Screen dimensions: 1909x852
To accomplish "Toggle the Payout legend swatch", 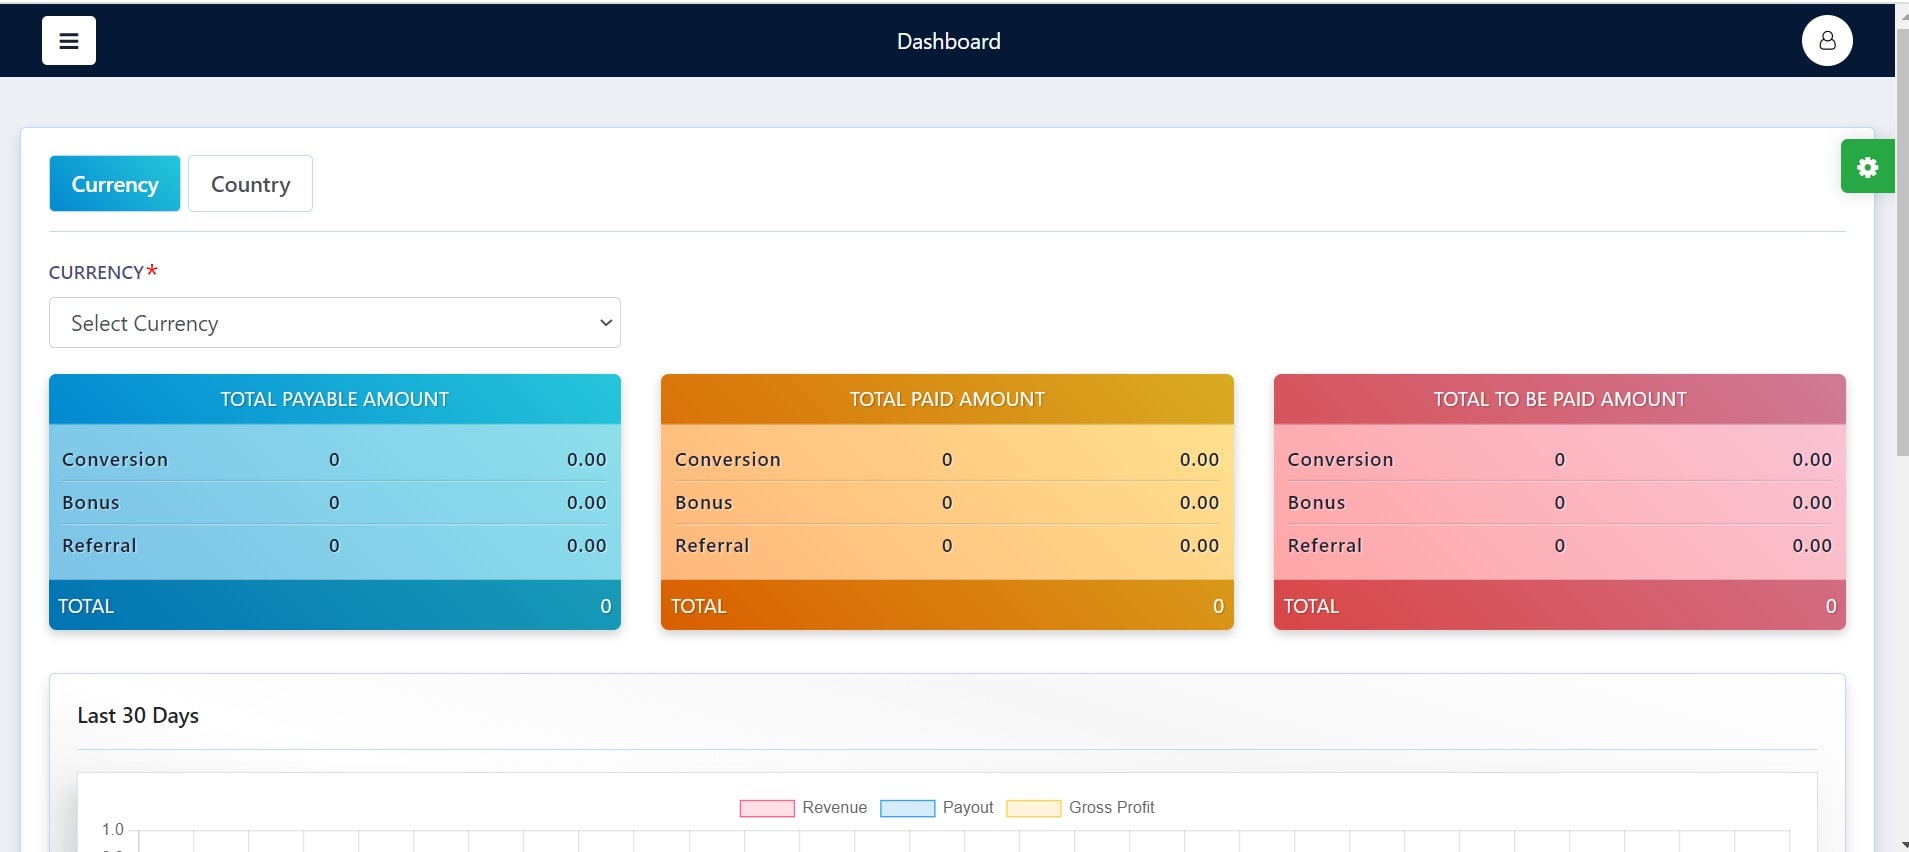I will pyautogui.click(x=907, y=808).
